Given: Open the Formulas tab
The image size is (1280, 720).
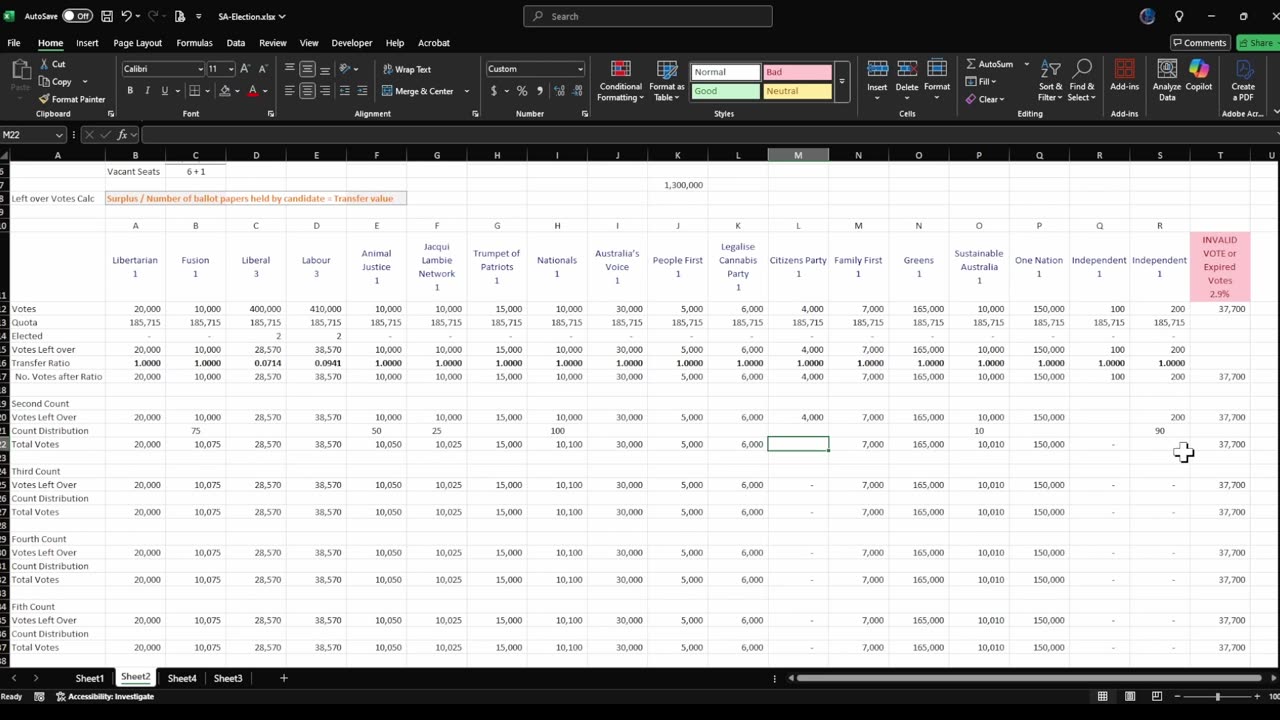Looking at the screenshot, I should (x=194, y=43).
